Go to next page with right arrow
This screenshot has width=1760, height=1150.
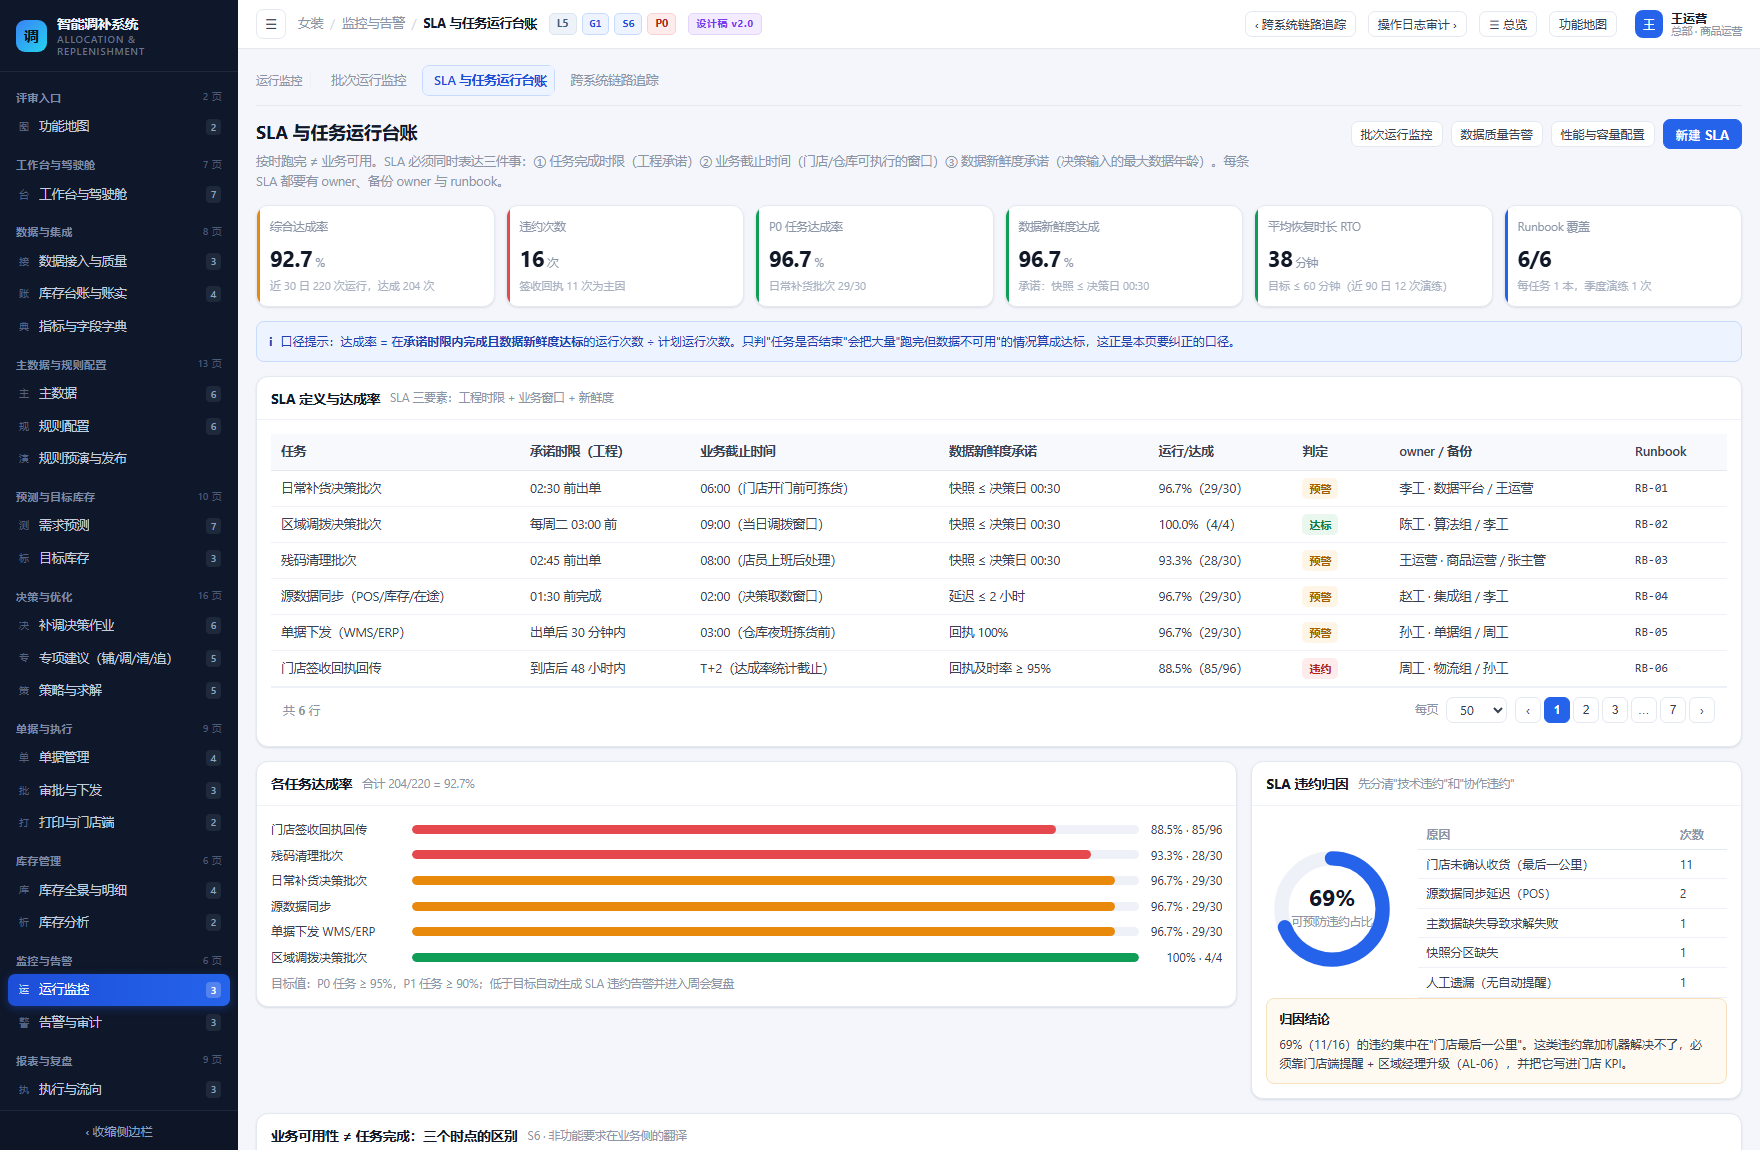click(1702, 710)
